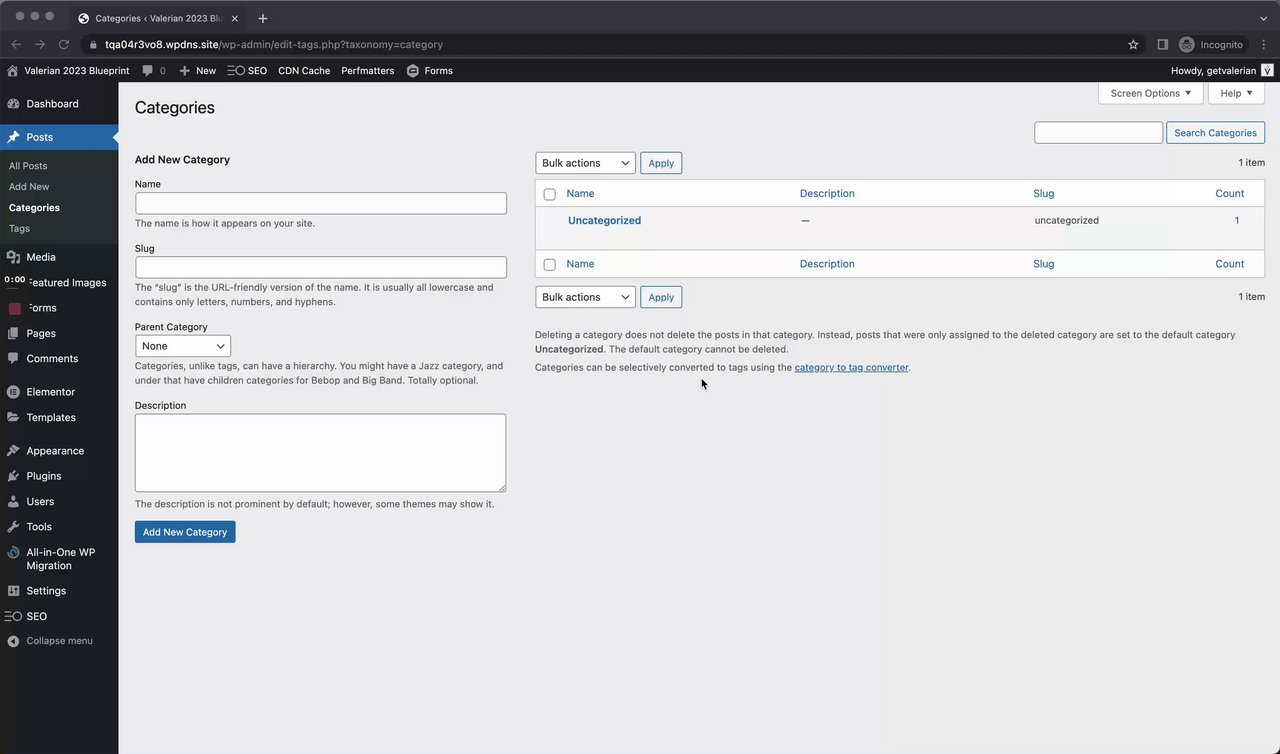
Task: Click into the Description textarea
Action: coord(321,453)
